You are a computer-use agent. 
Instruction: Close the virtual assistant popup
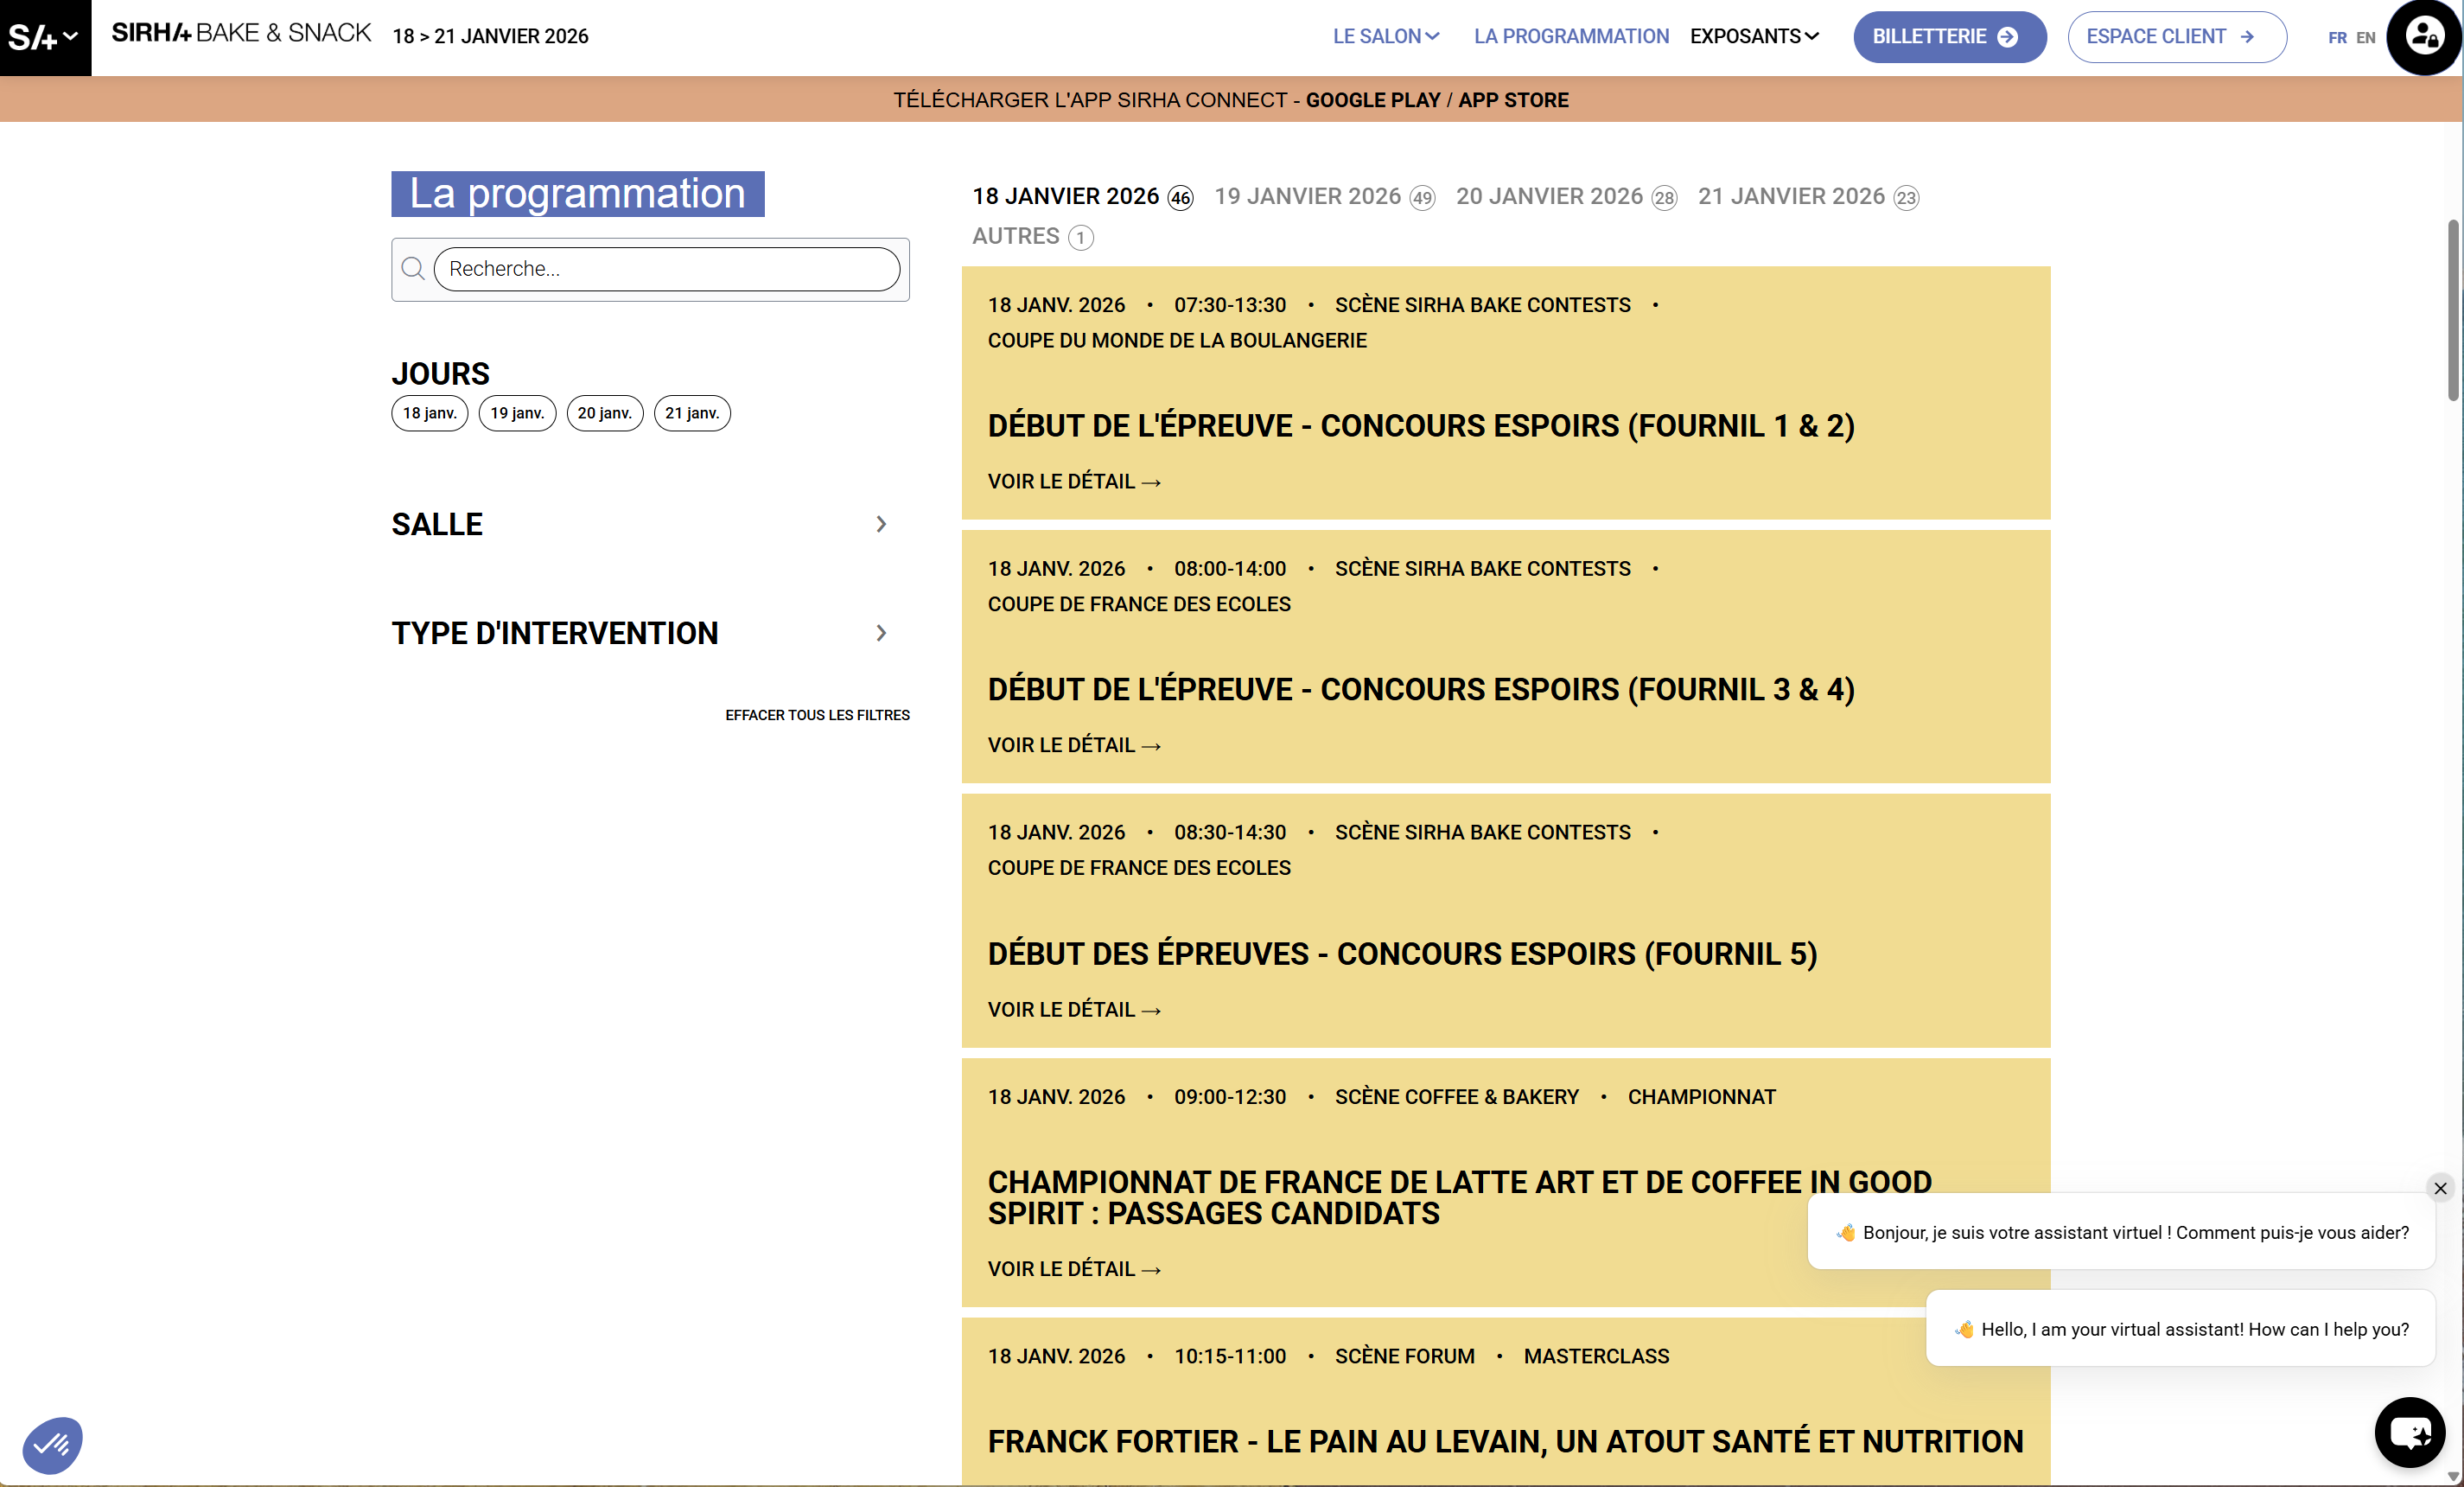pyautogui.click(x=2440, y=1188)
